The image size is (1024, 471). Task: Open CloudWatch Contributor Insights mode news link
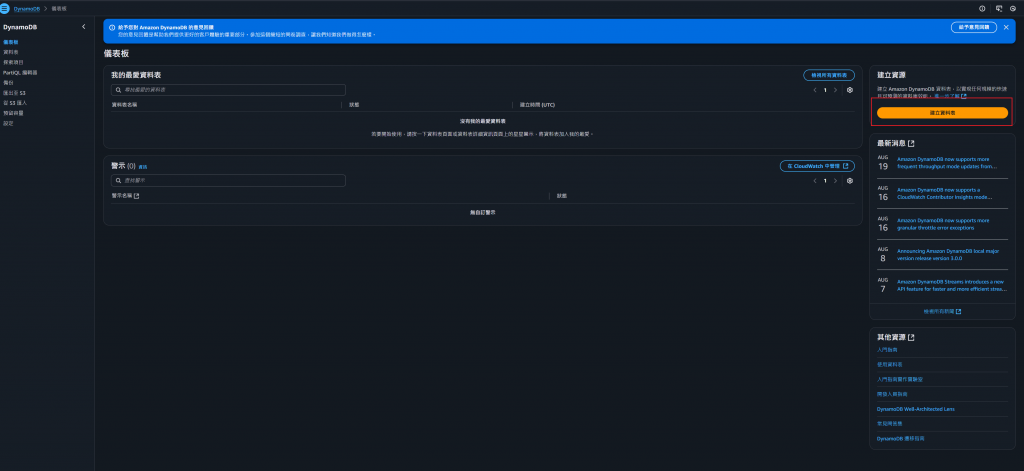(944, 193)
